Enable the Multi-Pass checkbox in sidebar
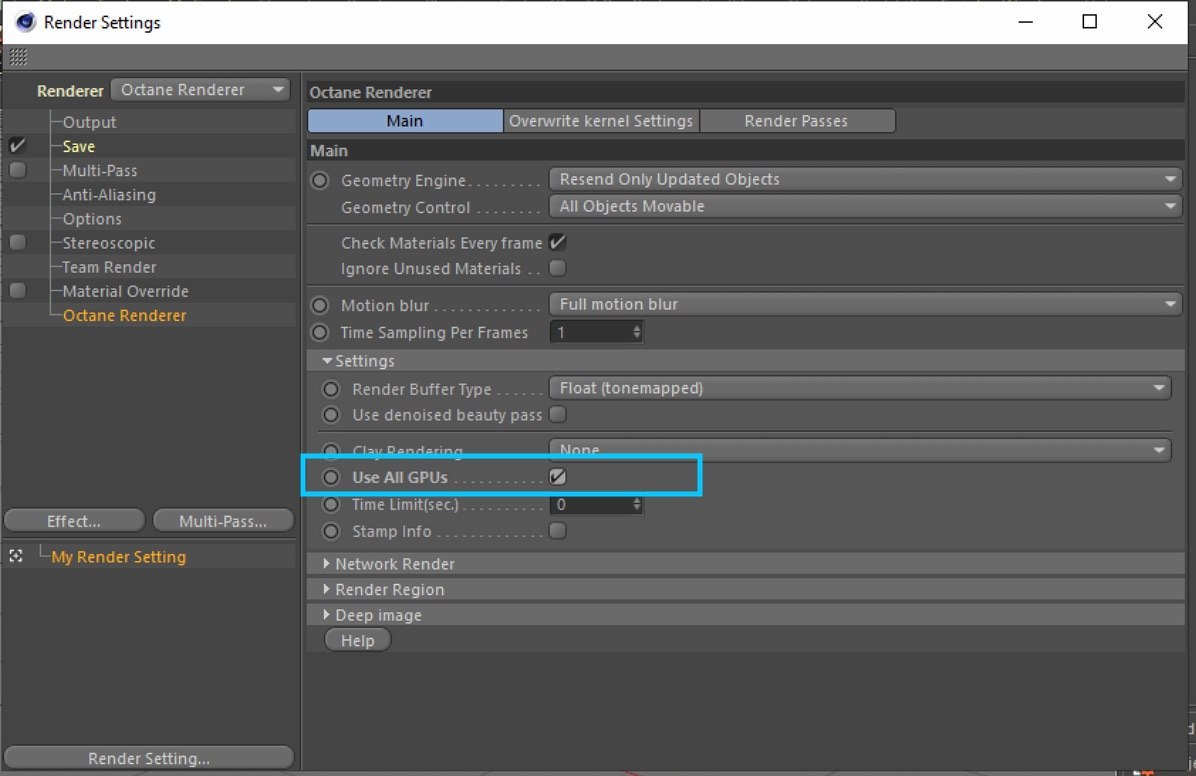 click(18, 170)
